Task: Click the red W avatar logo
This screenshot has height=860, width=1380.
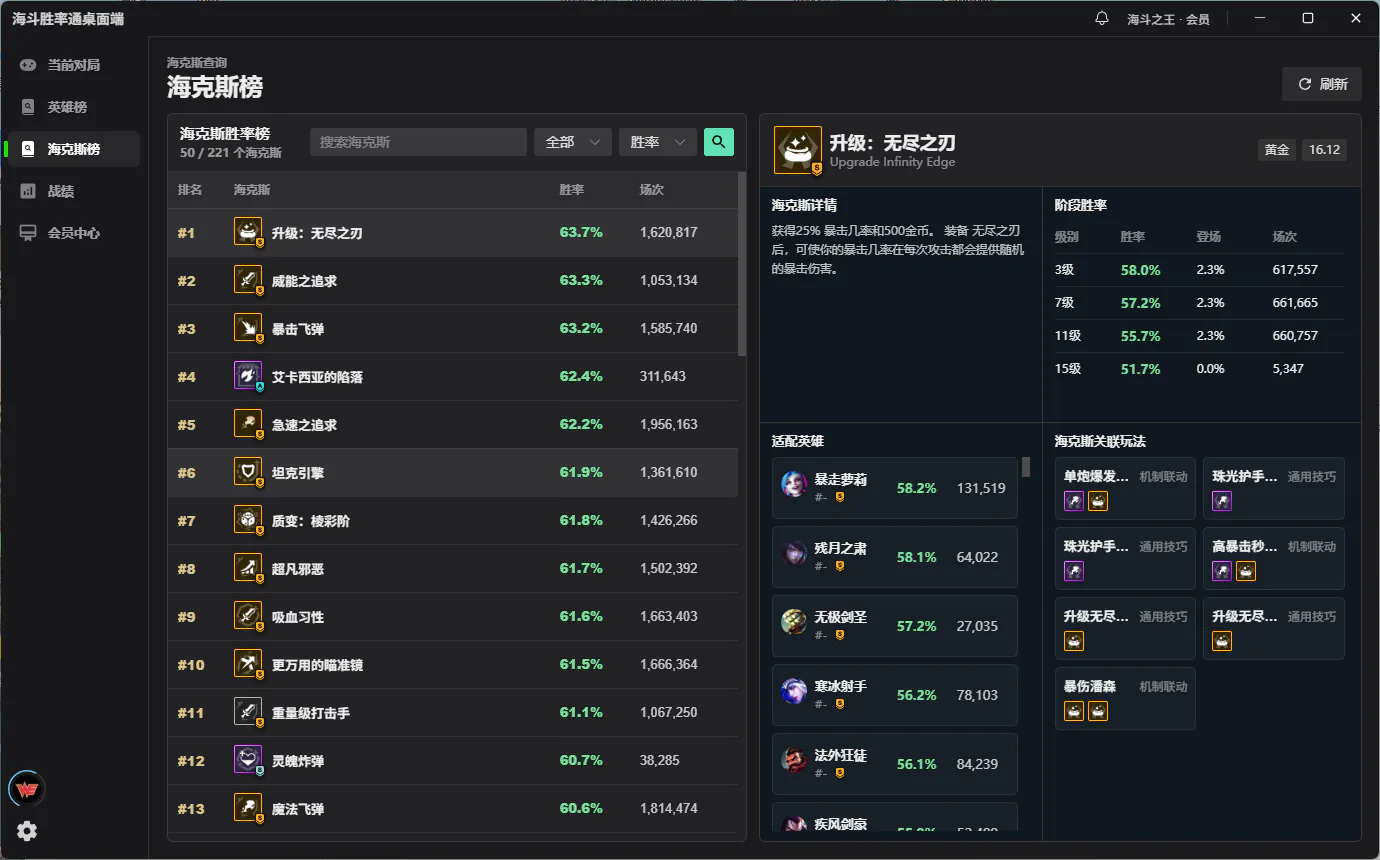Action: [27, 789]
